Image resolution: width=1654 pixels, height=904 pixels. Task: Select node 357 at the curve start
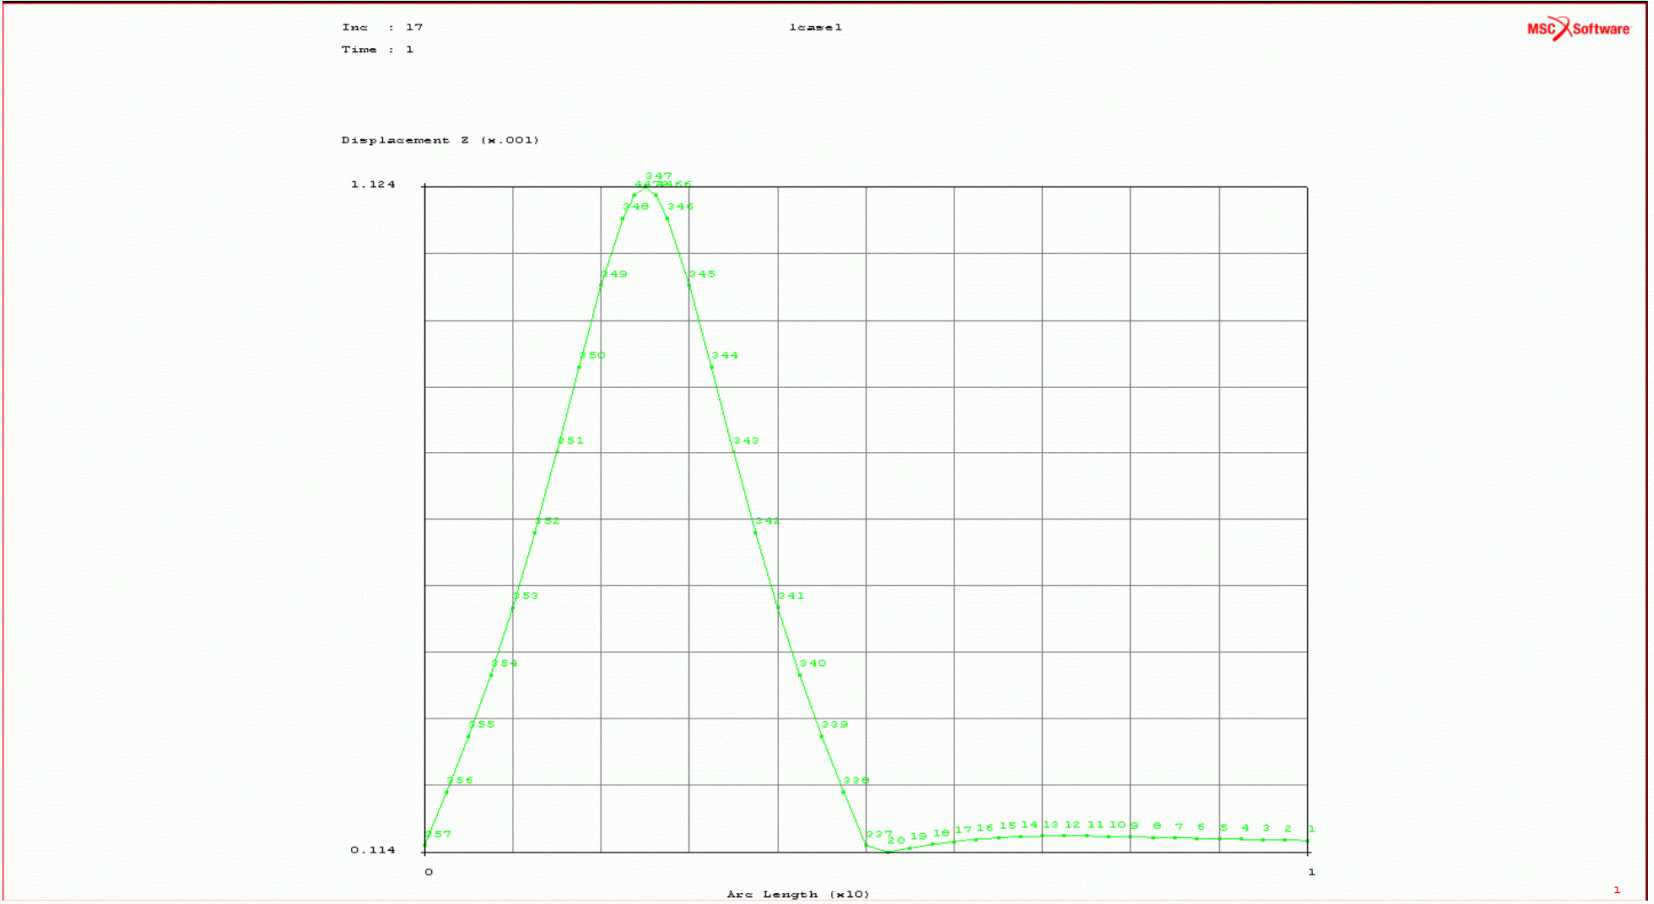(438, 835)
